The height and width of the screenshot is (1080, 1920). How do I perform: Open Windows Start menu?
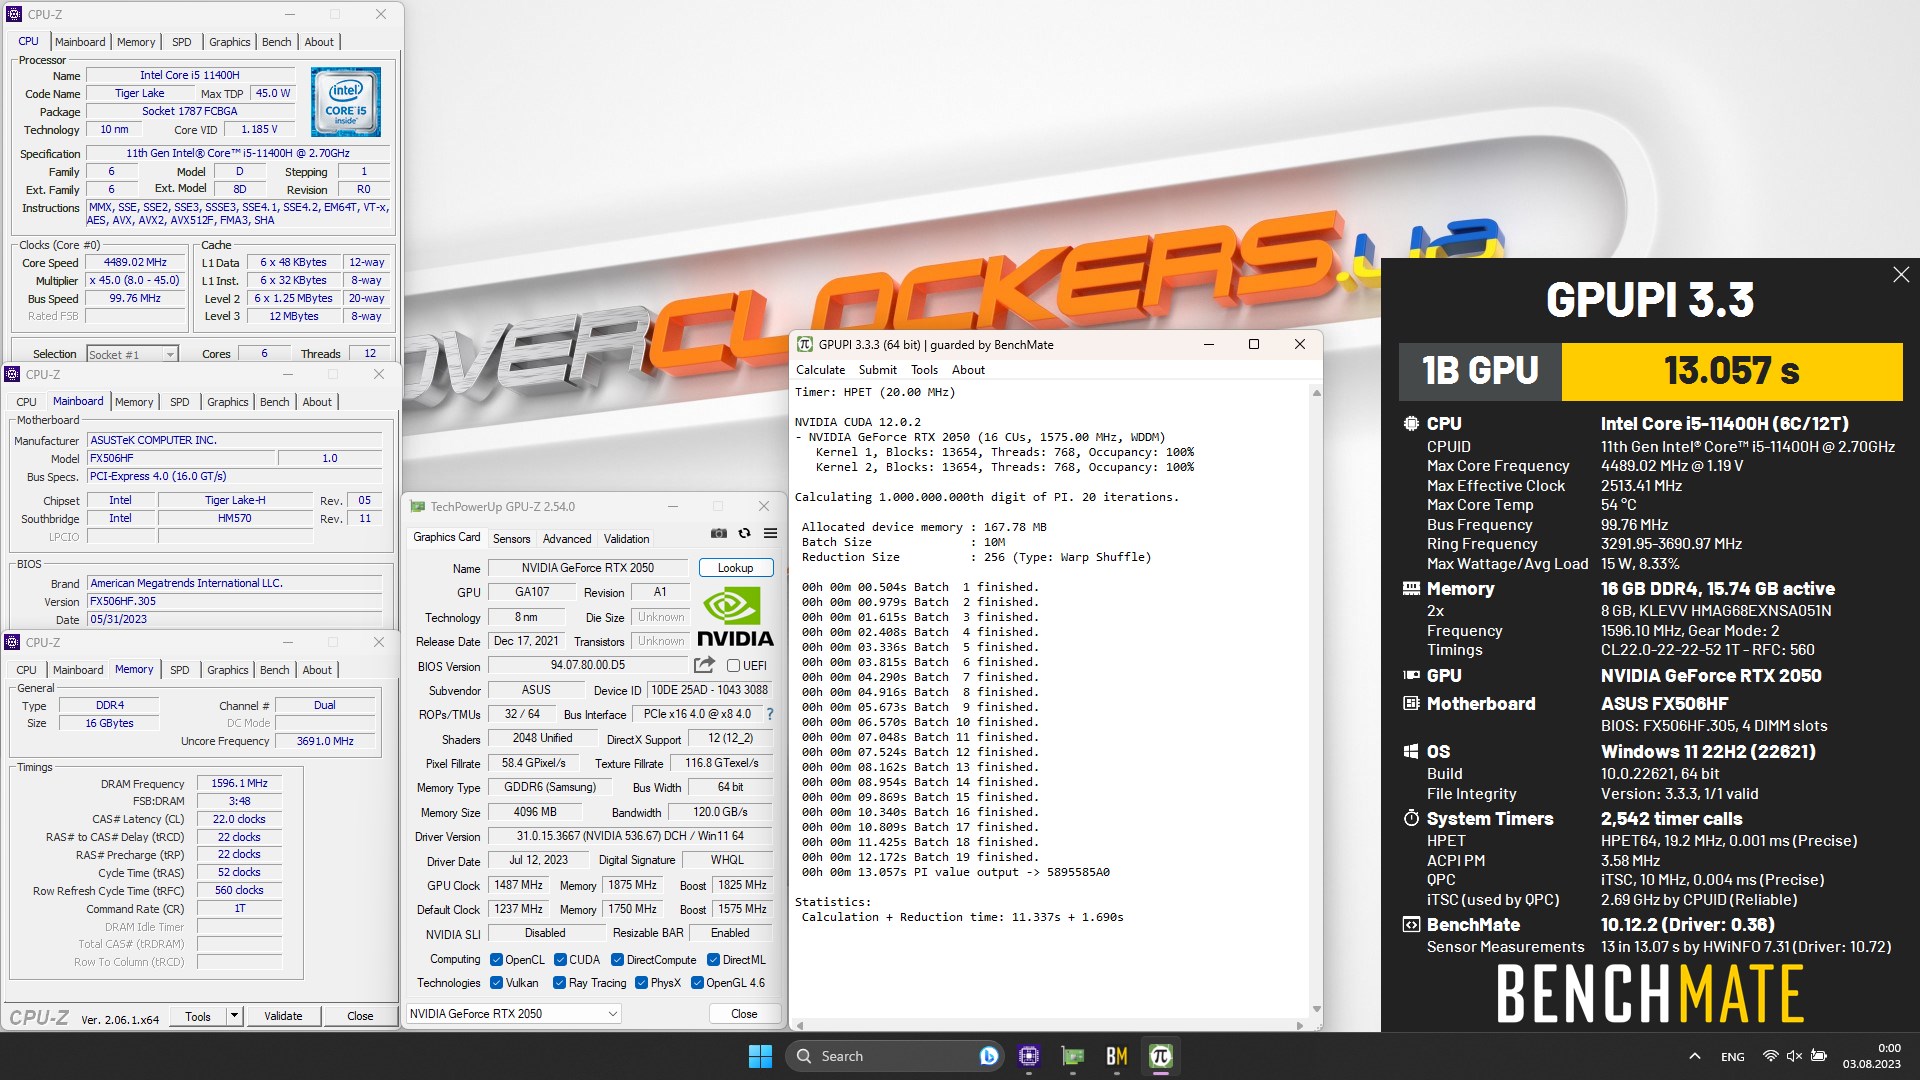tap(760, 1056)
